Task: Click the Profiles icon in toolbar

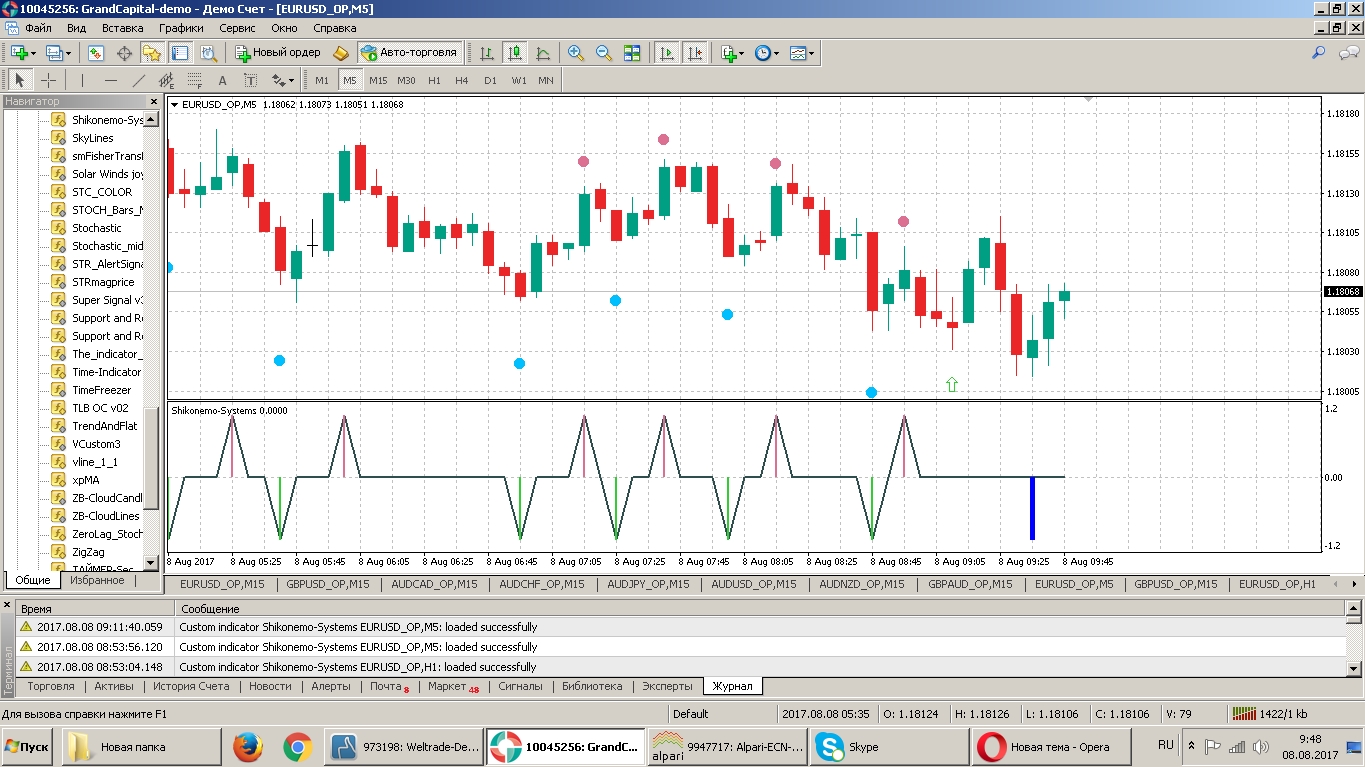Action: [54, 53]
